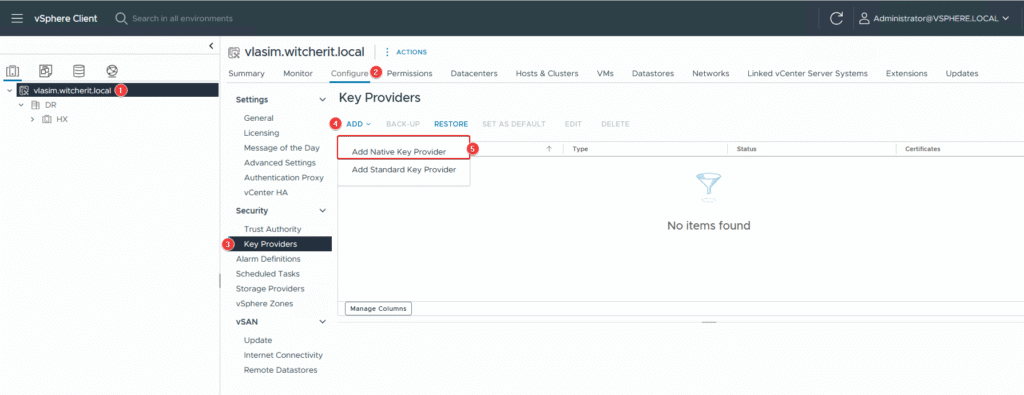
Task: Open the Networks tab
Action: (711, 73)
